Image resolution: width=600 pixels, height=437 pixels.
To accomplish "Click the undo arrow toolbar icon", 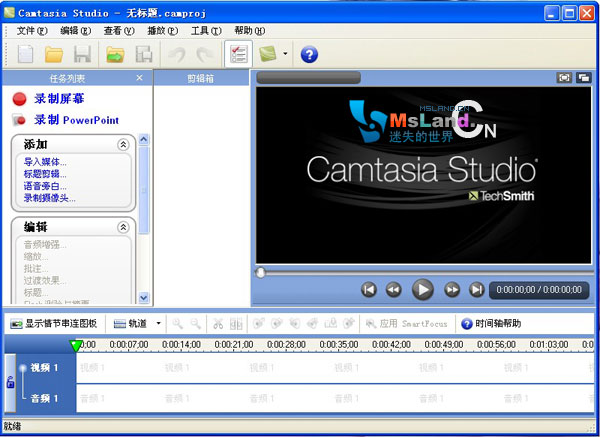I will coord(177,54).
